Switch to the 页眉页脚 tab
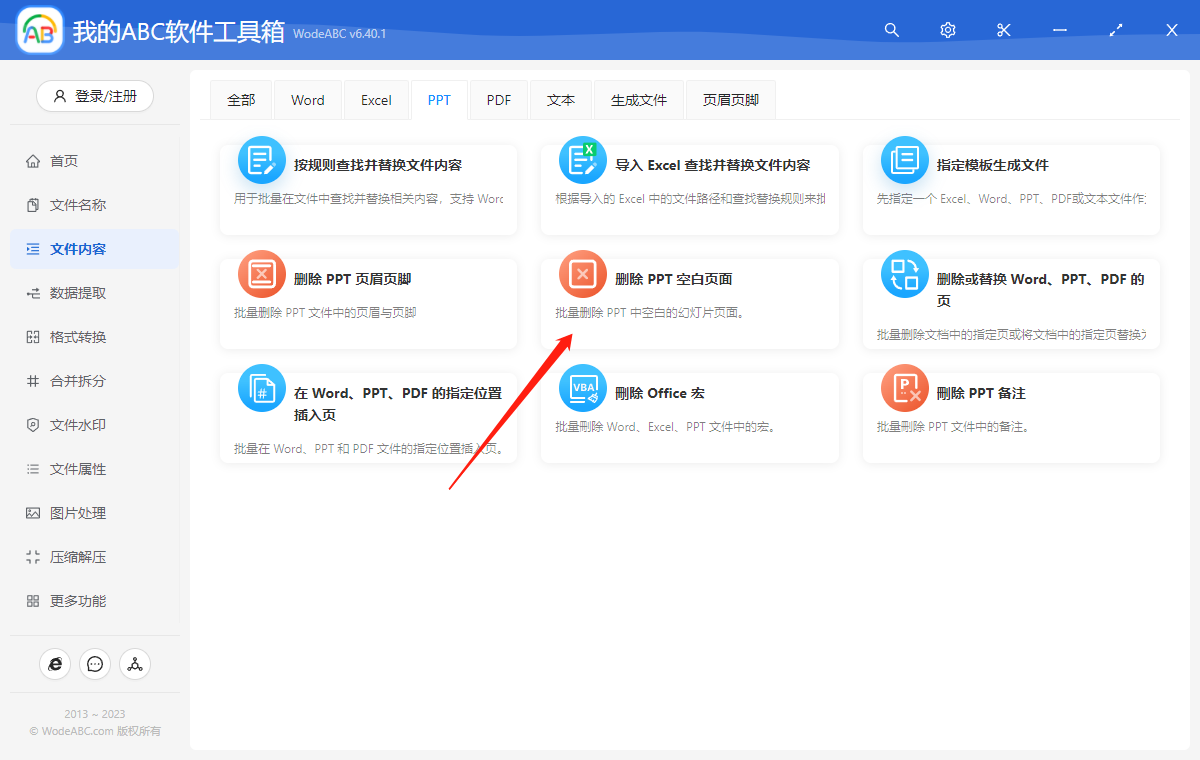Image resolution: width=1200 pixels, height=760 pixels. (x=730, y=99)
